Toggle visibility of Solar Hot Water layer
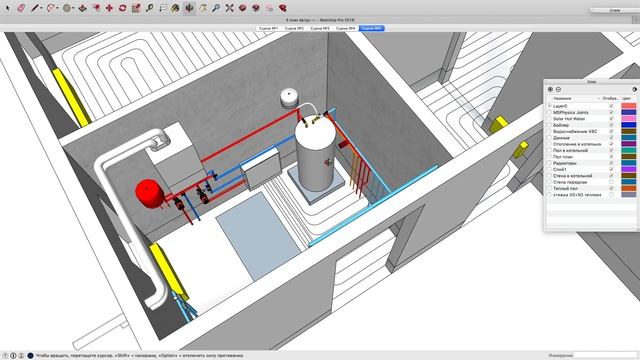This screenshot has width=640, height=360. pyautogui.click(x=611, y=118)
